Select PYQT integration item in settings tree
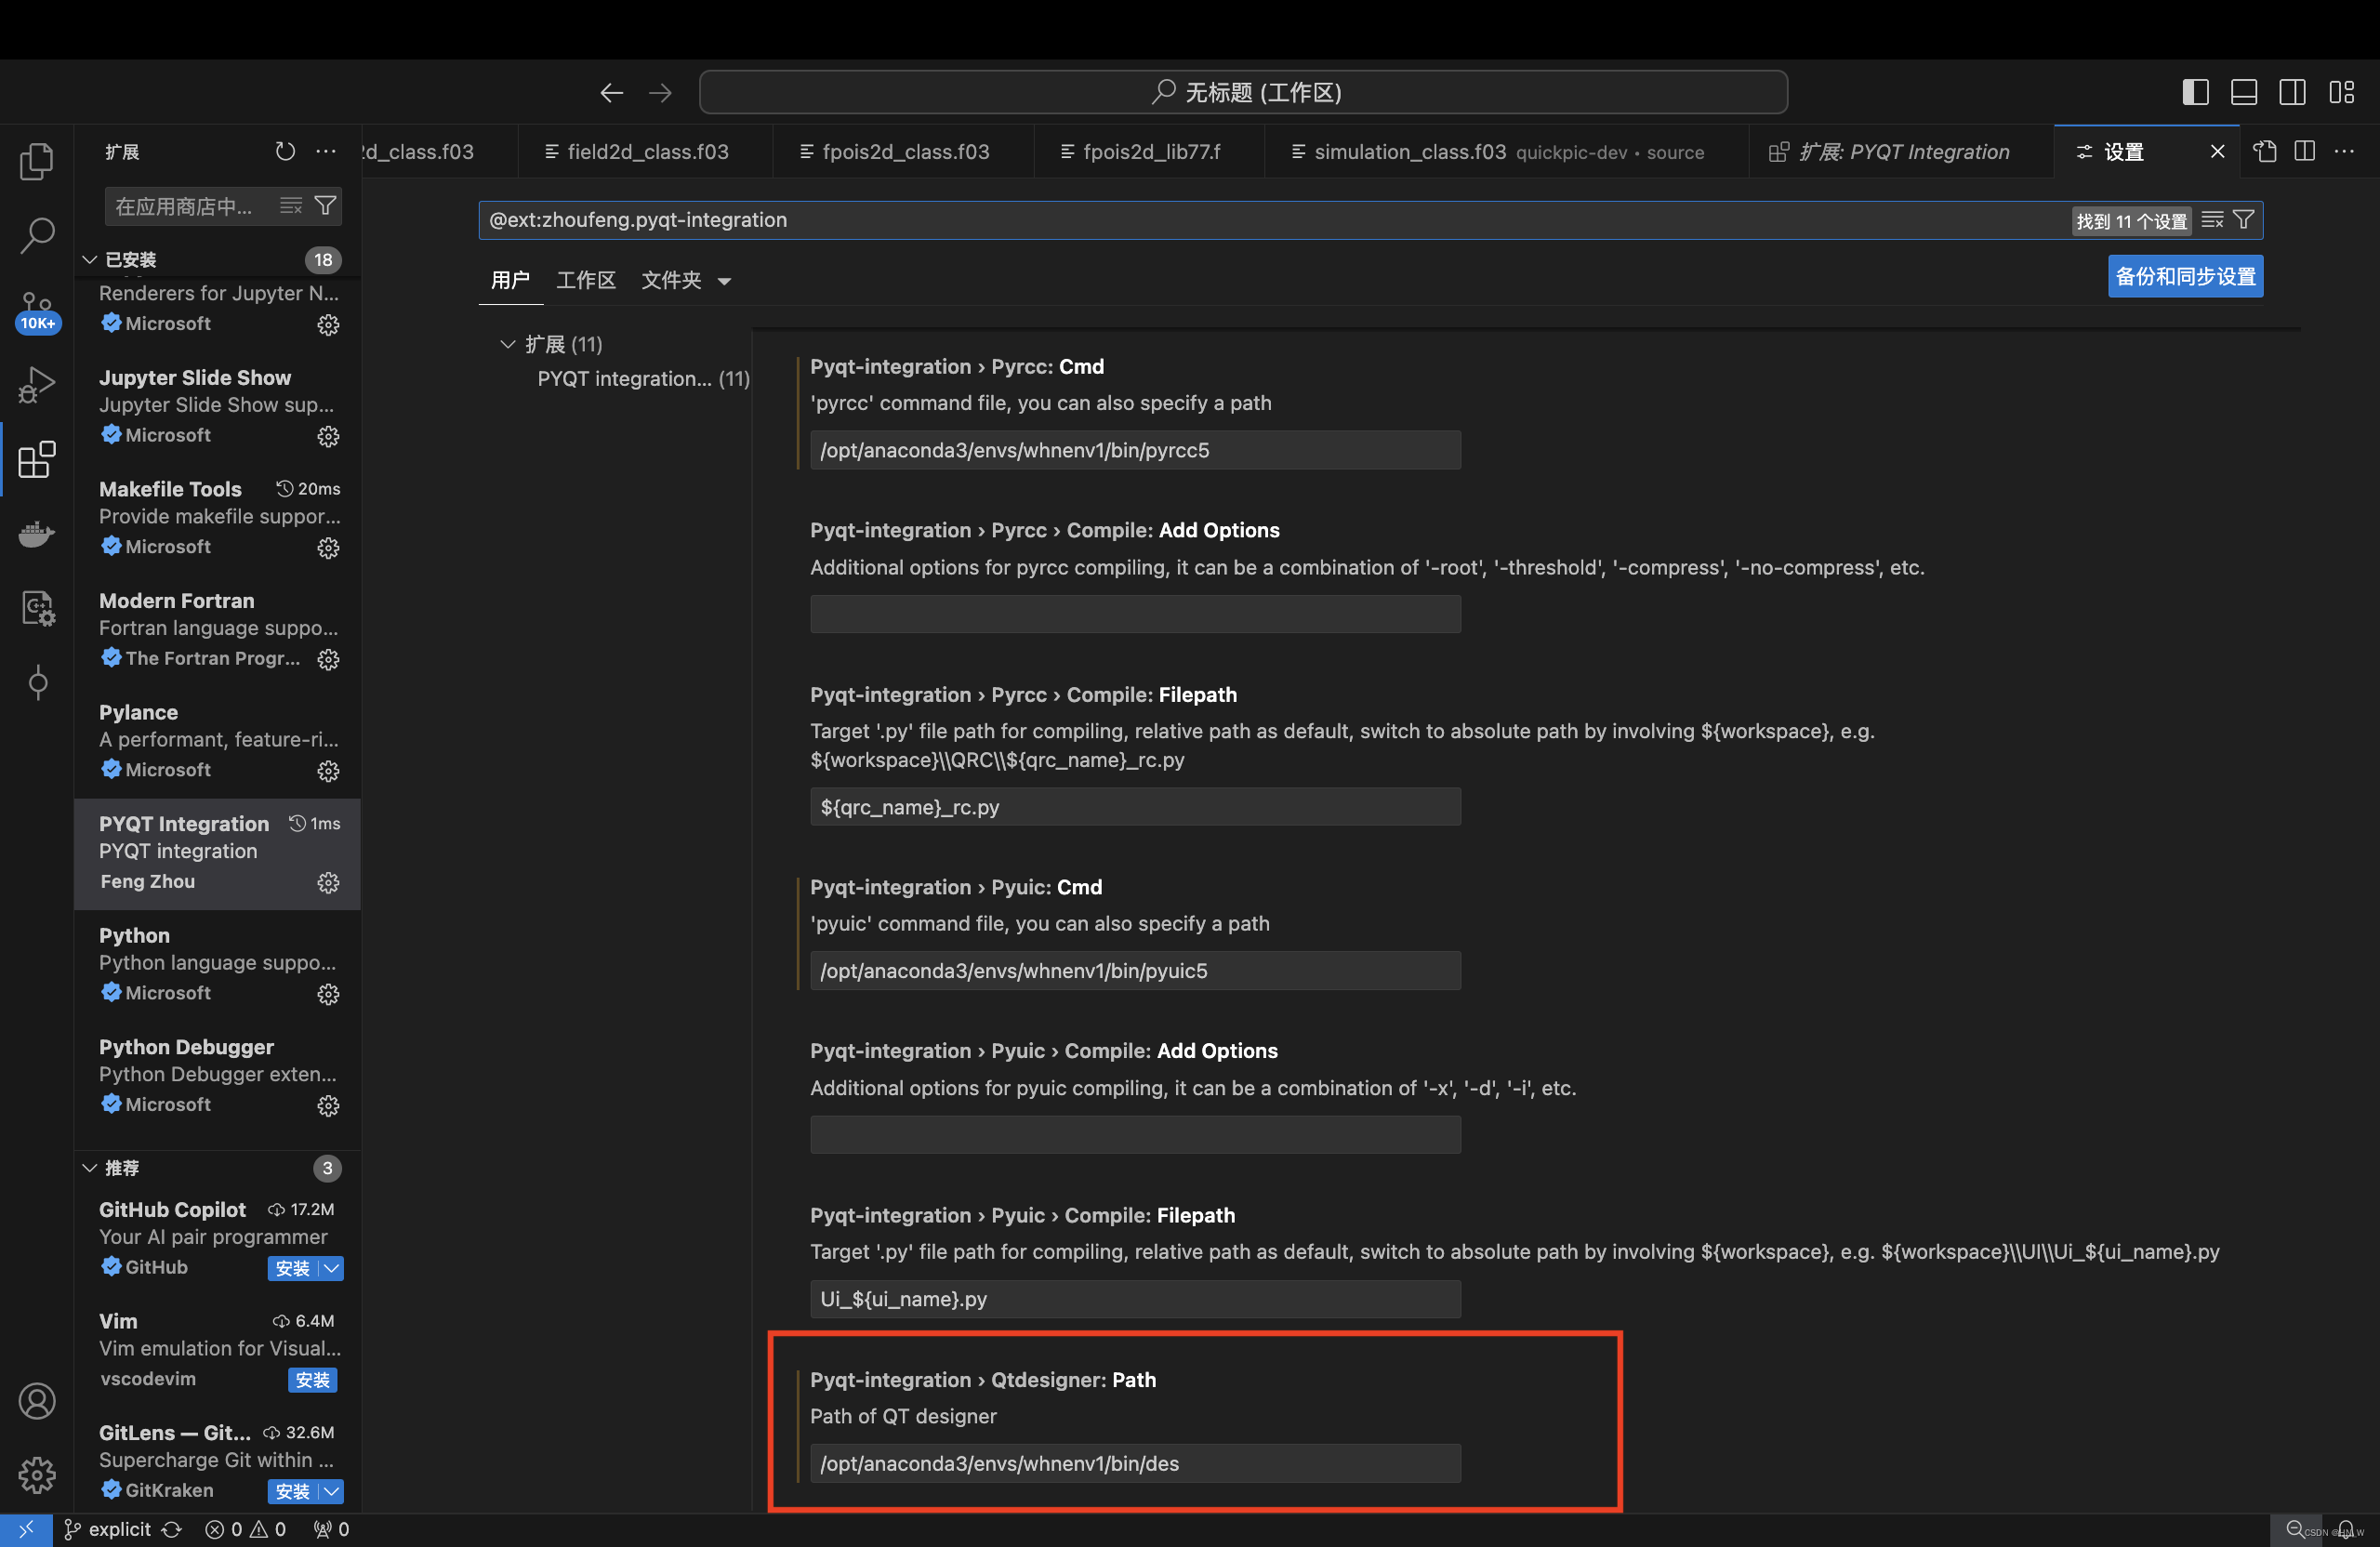This screenshot has height=1547, width=2380. coord(642,379)
